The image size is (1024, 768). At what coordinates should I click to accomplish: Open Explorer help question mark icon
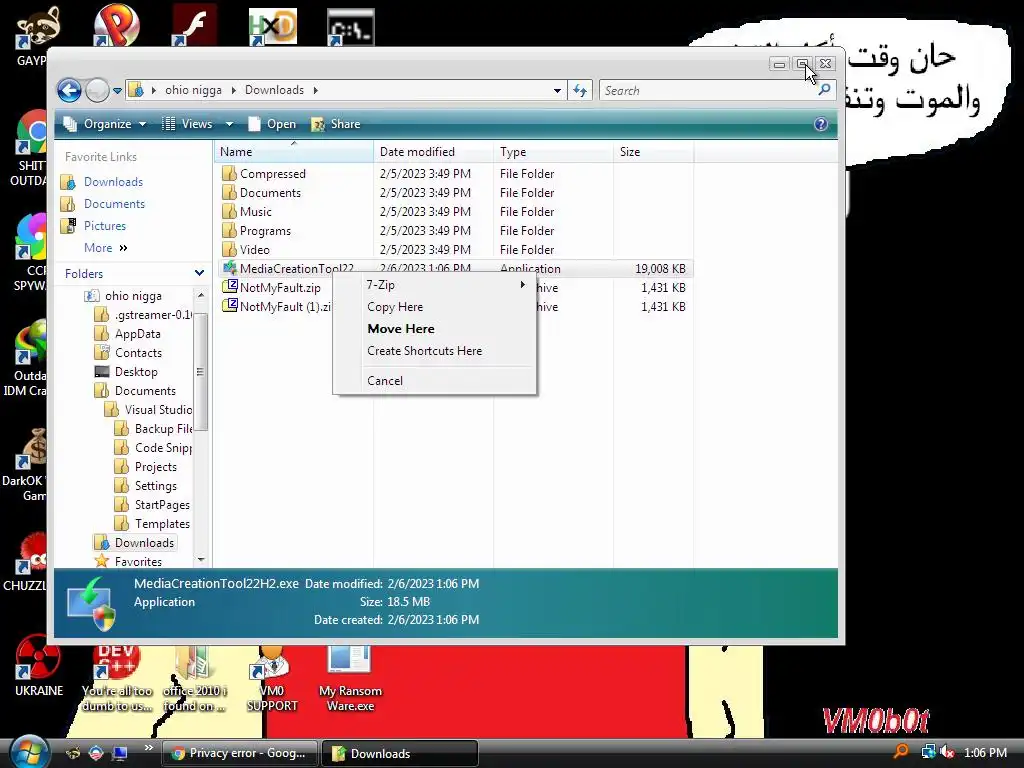point(821,124)
